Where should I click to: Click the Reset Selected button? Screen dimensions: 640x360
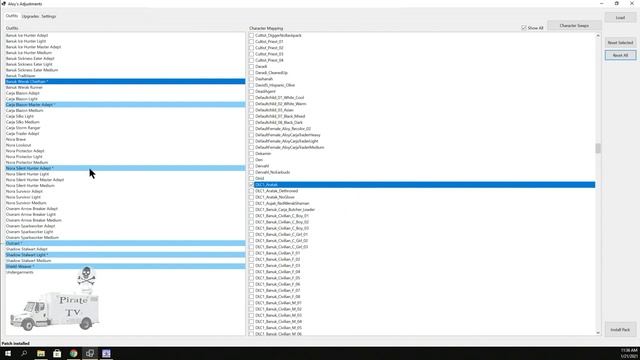[620, 42]
